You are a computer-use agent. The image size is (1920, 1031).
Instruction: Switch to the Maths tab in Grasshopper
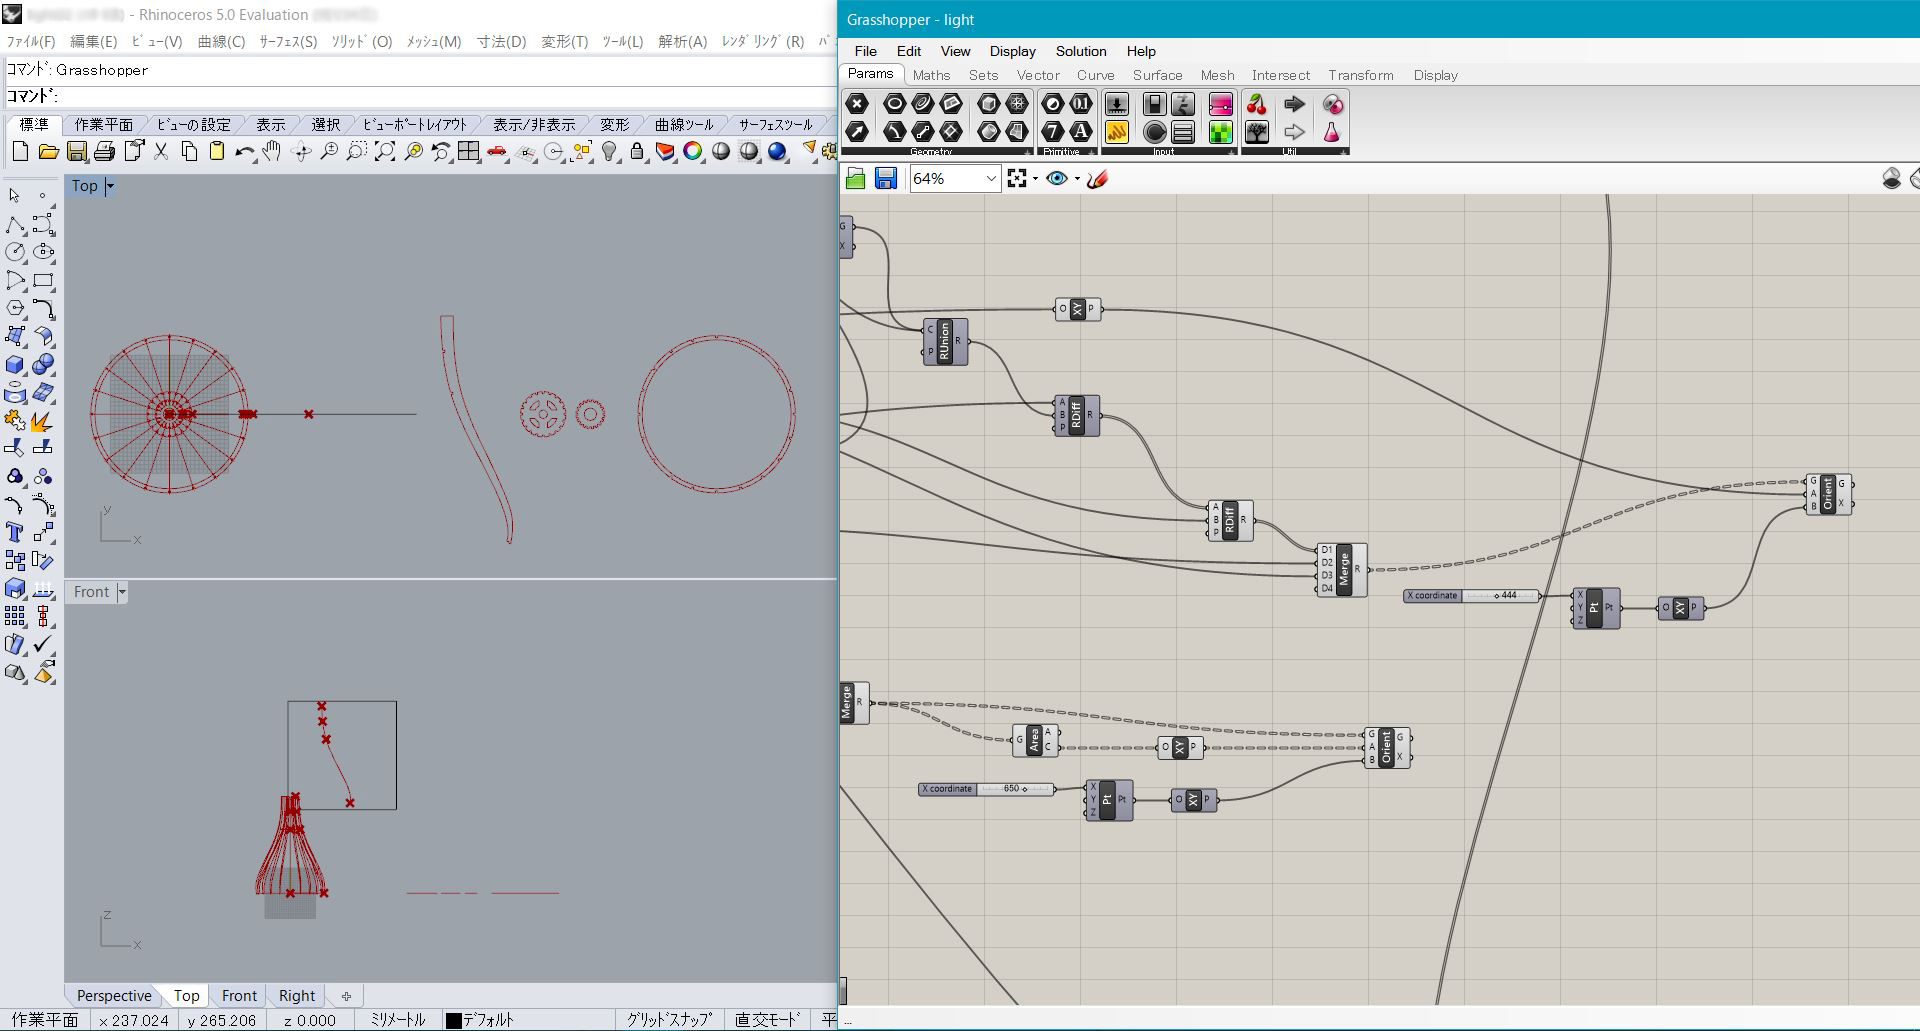931,75
